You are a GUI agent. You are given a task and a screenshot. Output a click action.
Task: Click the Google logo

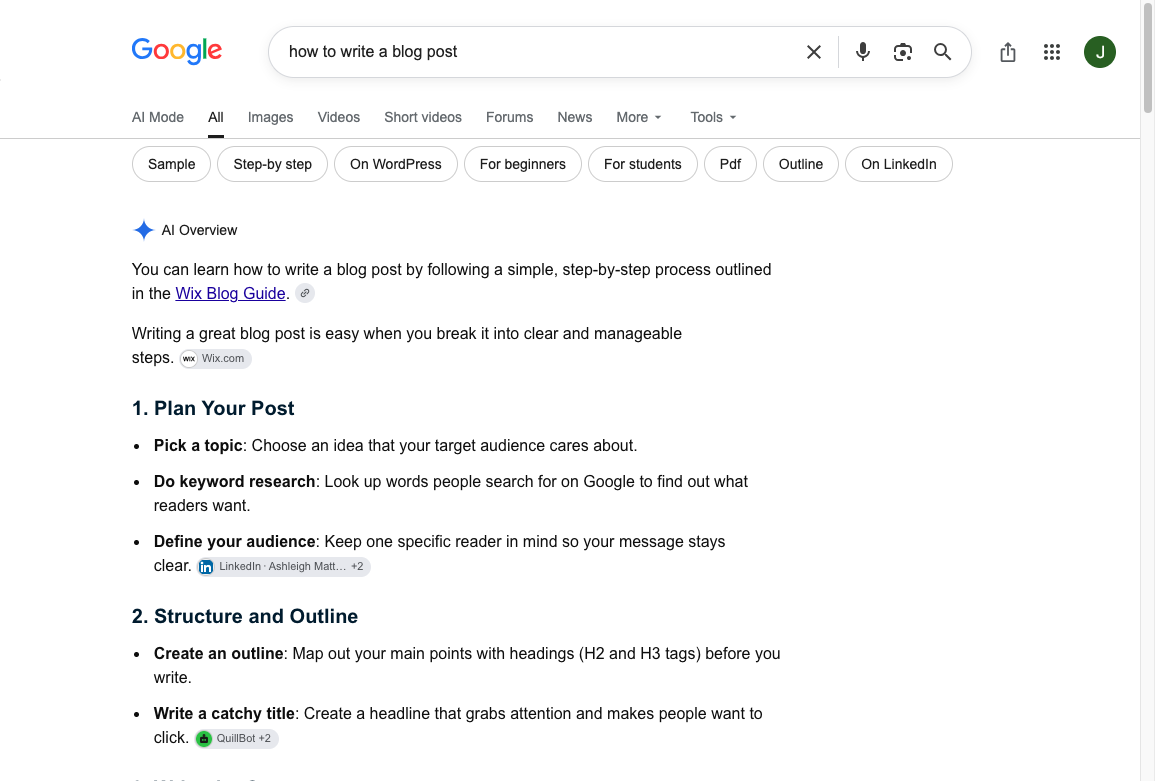177,51
